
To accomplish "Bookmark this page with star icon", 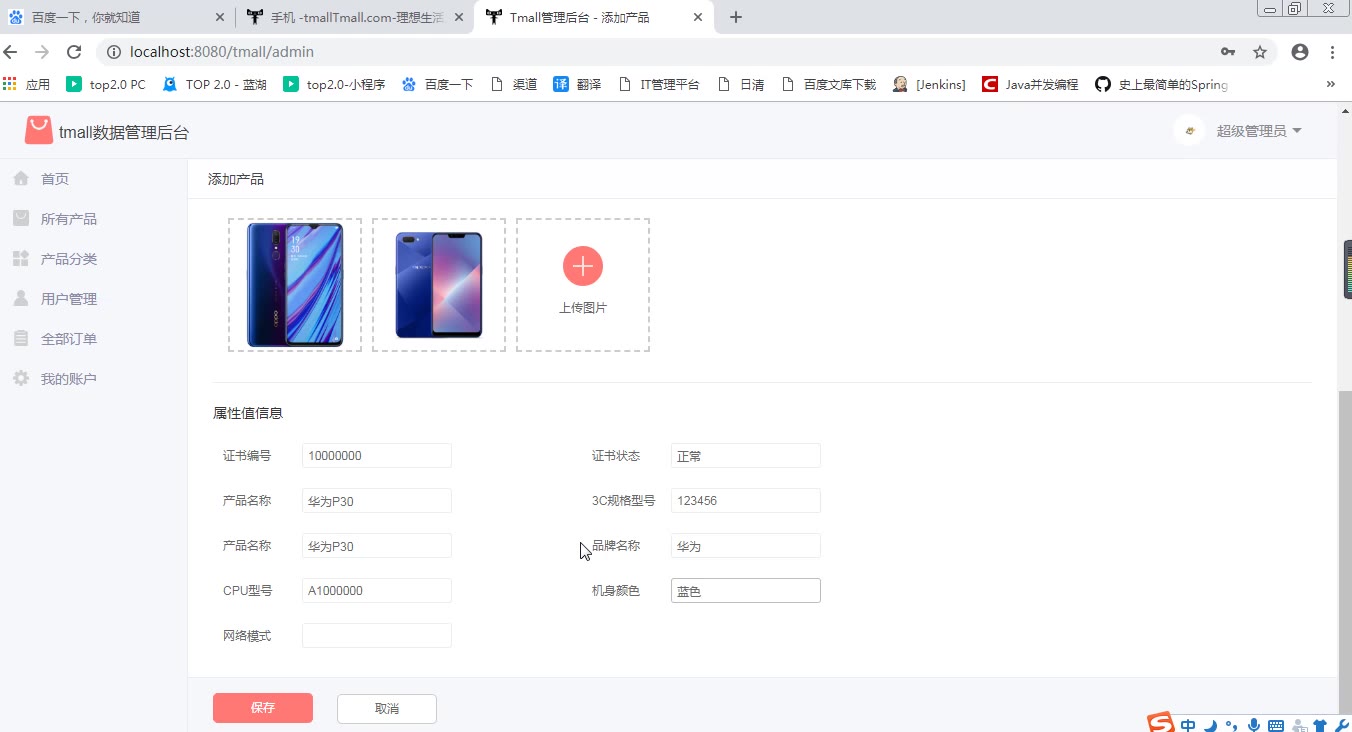I will coord(1260,52).
